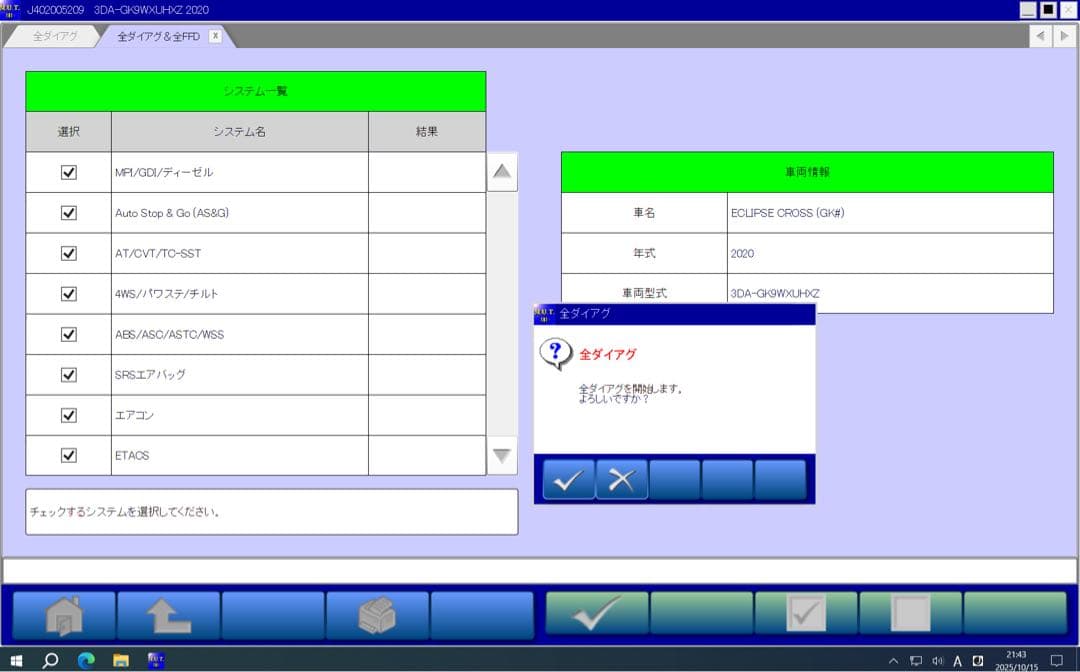
Task: Close the 全ダイアグ＆全FFD tab
Action: pyautogui.click(x=214, y=36)
